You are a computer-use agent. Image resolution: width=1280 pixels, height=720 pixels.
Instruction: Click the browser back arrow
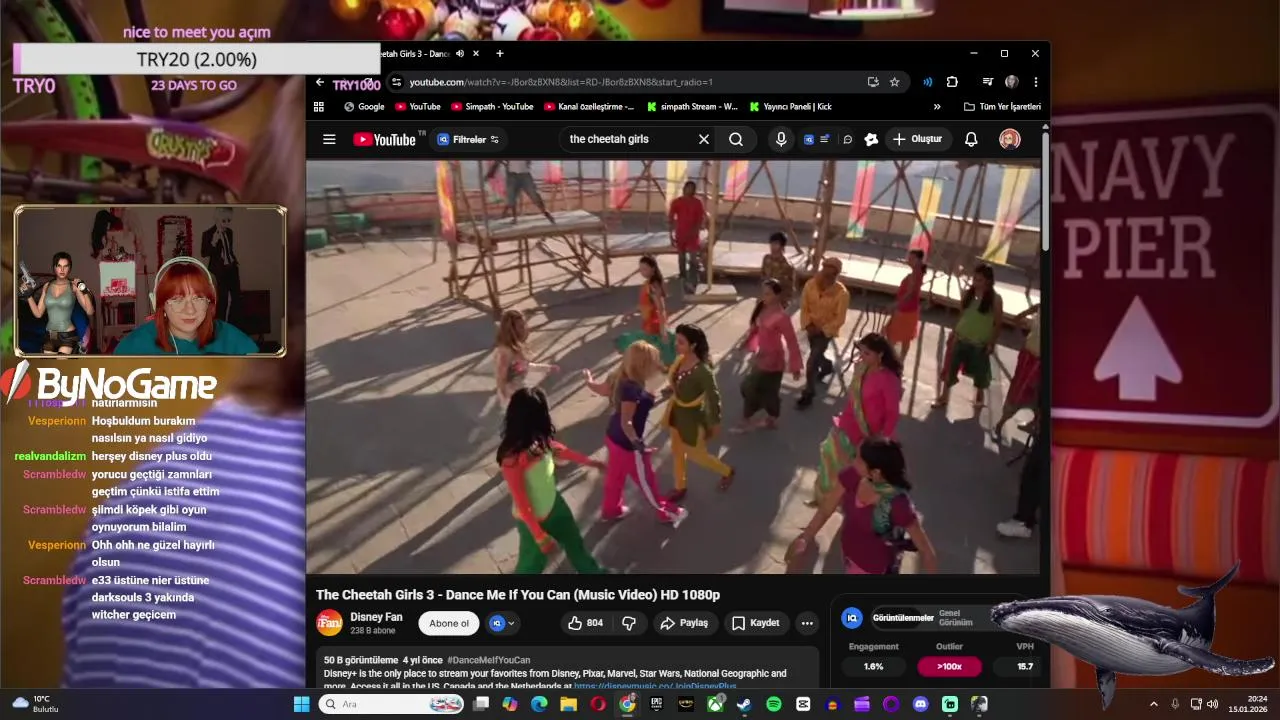320,82
